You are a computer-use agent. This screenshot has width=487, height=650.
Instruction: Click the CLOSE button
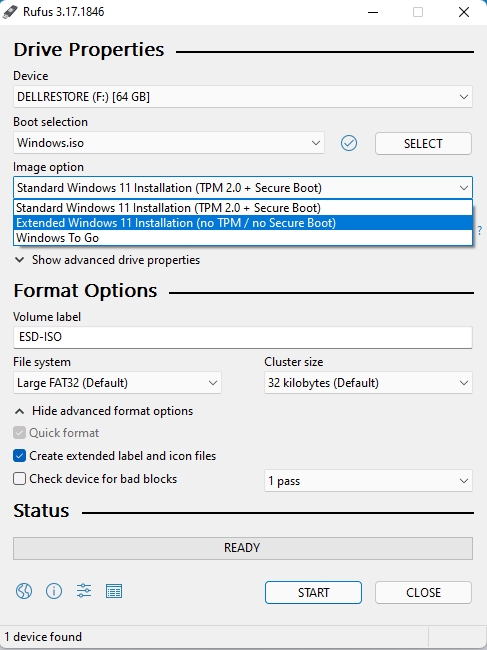click(x=423, y=592)
